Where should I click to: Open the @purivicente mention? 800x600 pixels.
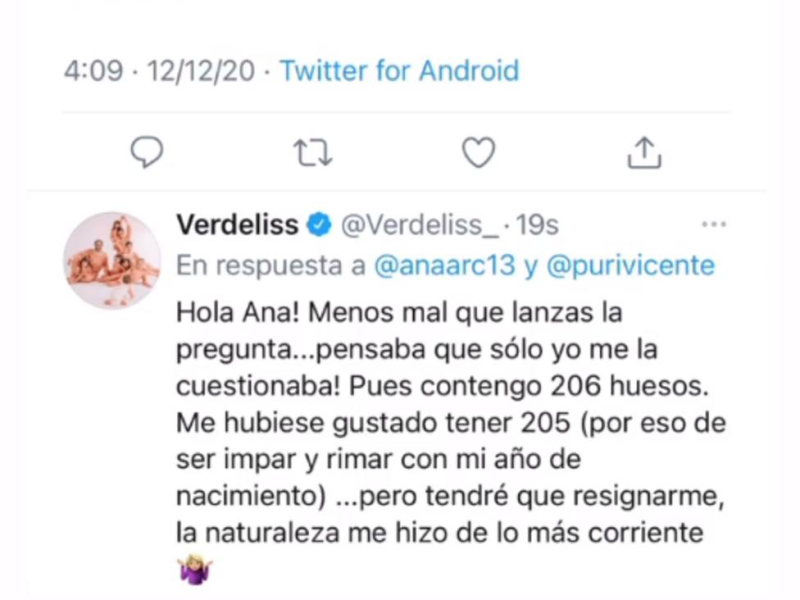coord(631,266)
